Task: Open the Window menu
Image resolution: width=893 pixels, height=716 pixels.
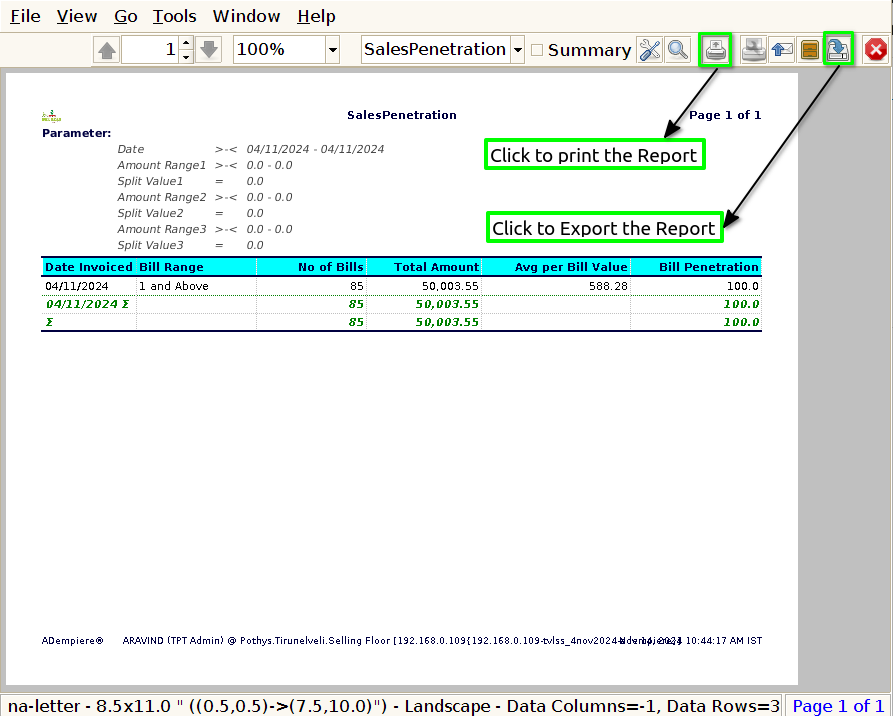Action: coord(247,17)
